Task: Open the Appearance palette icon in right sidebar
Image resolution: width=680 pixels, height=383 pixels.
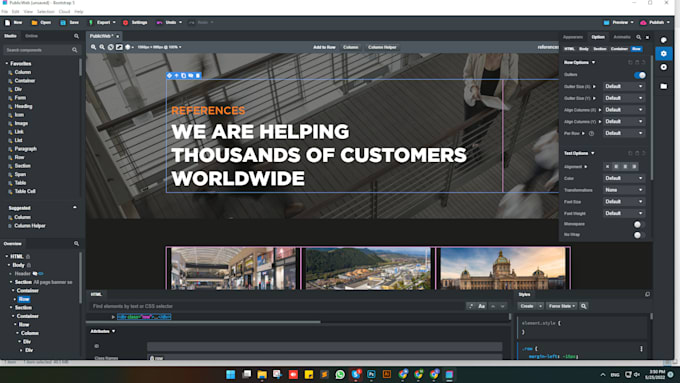Action: [664, 40]
